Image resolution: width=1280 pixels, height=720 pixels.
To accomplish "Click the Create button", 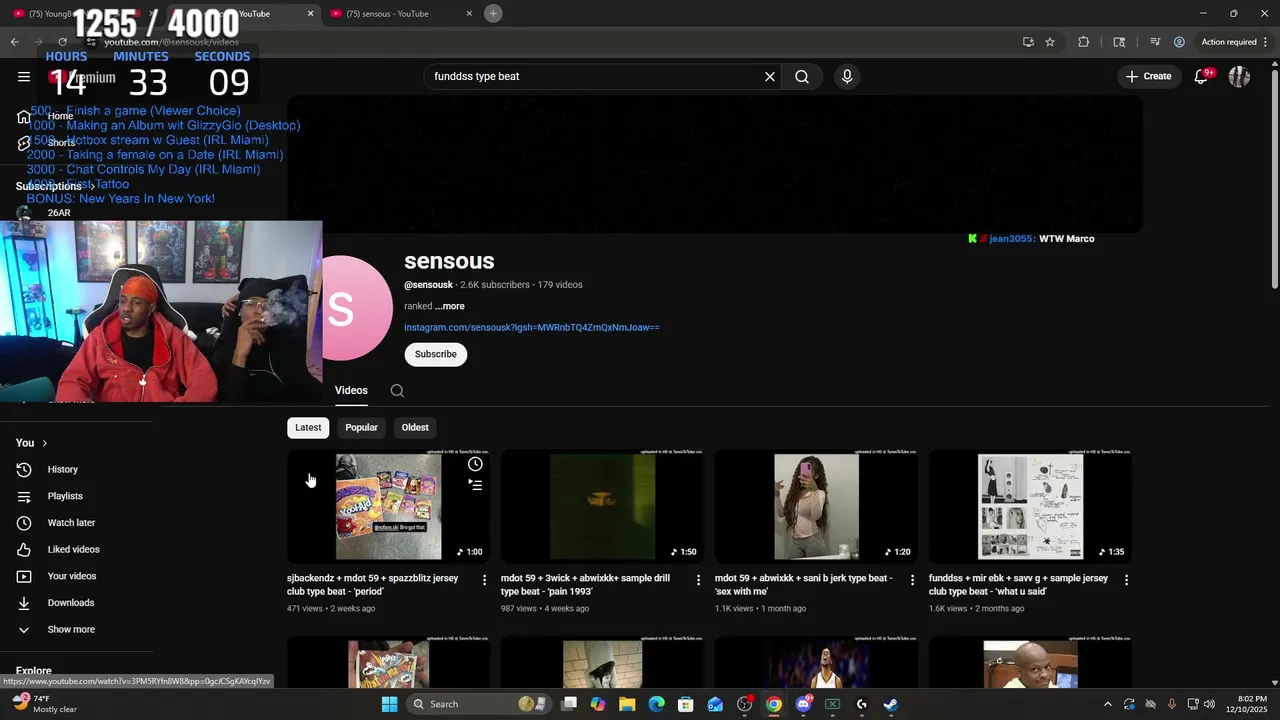I will coord(1148,76).
